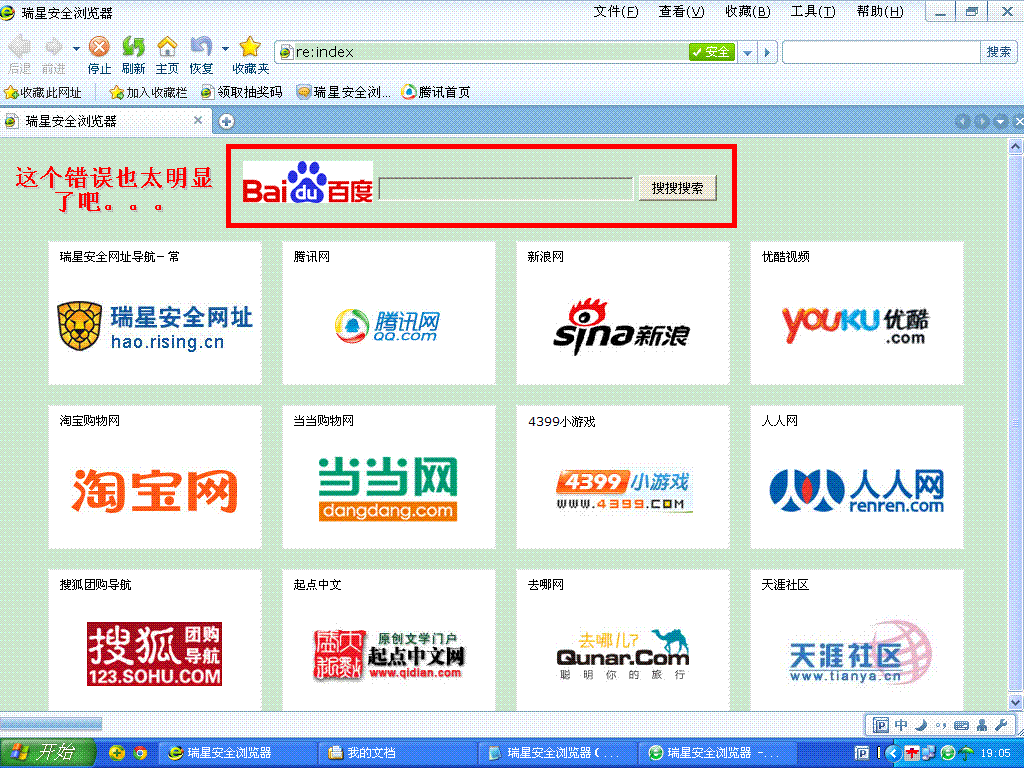Expand hidden tray icons arrow
This screenshot has width=1024, height=768.
894,753
